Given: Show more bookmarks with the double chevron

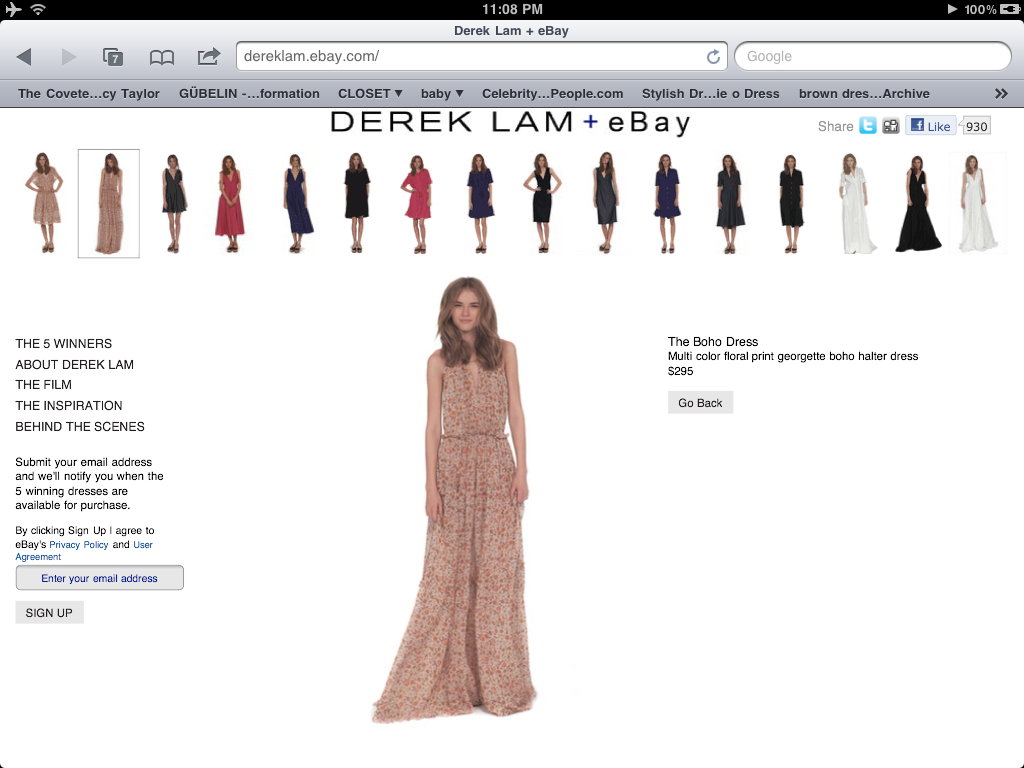Looking at the screenshot, I should click(x=1001, y=93).
